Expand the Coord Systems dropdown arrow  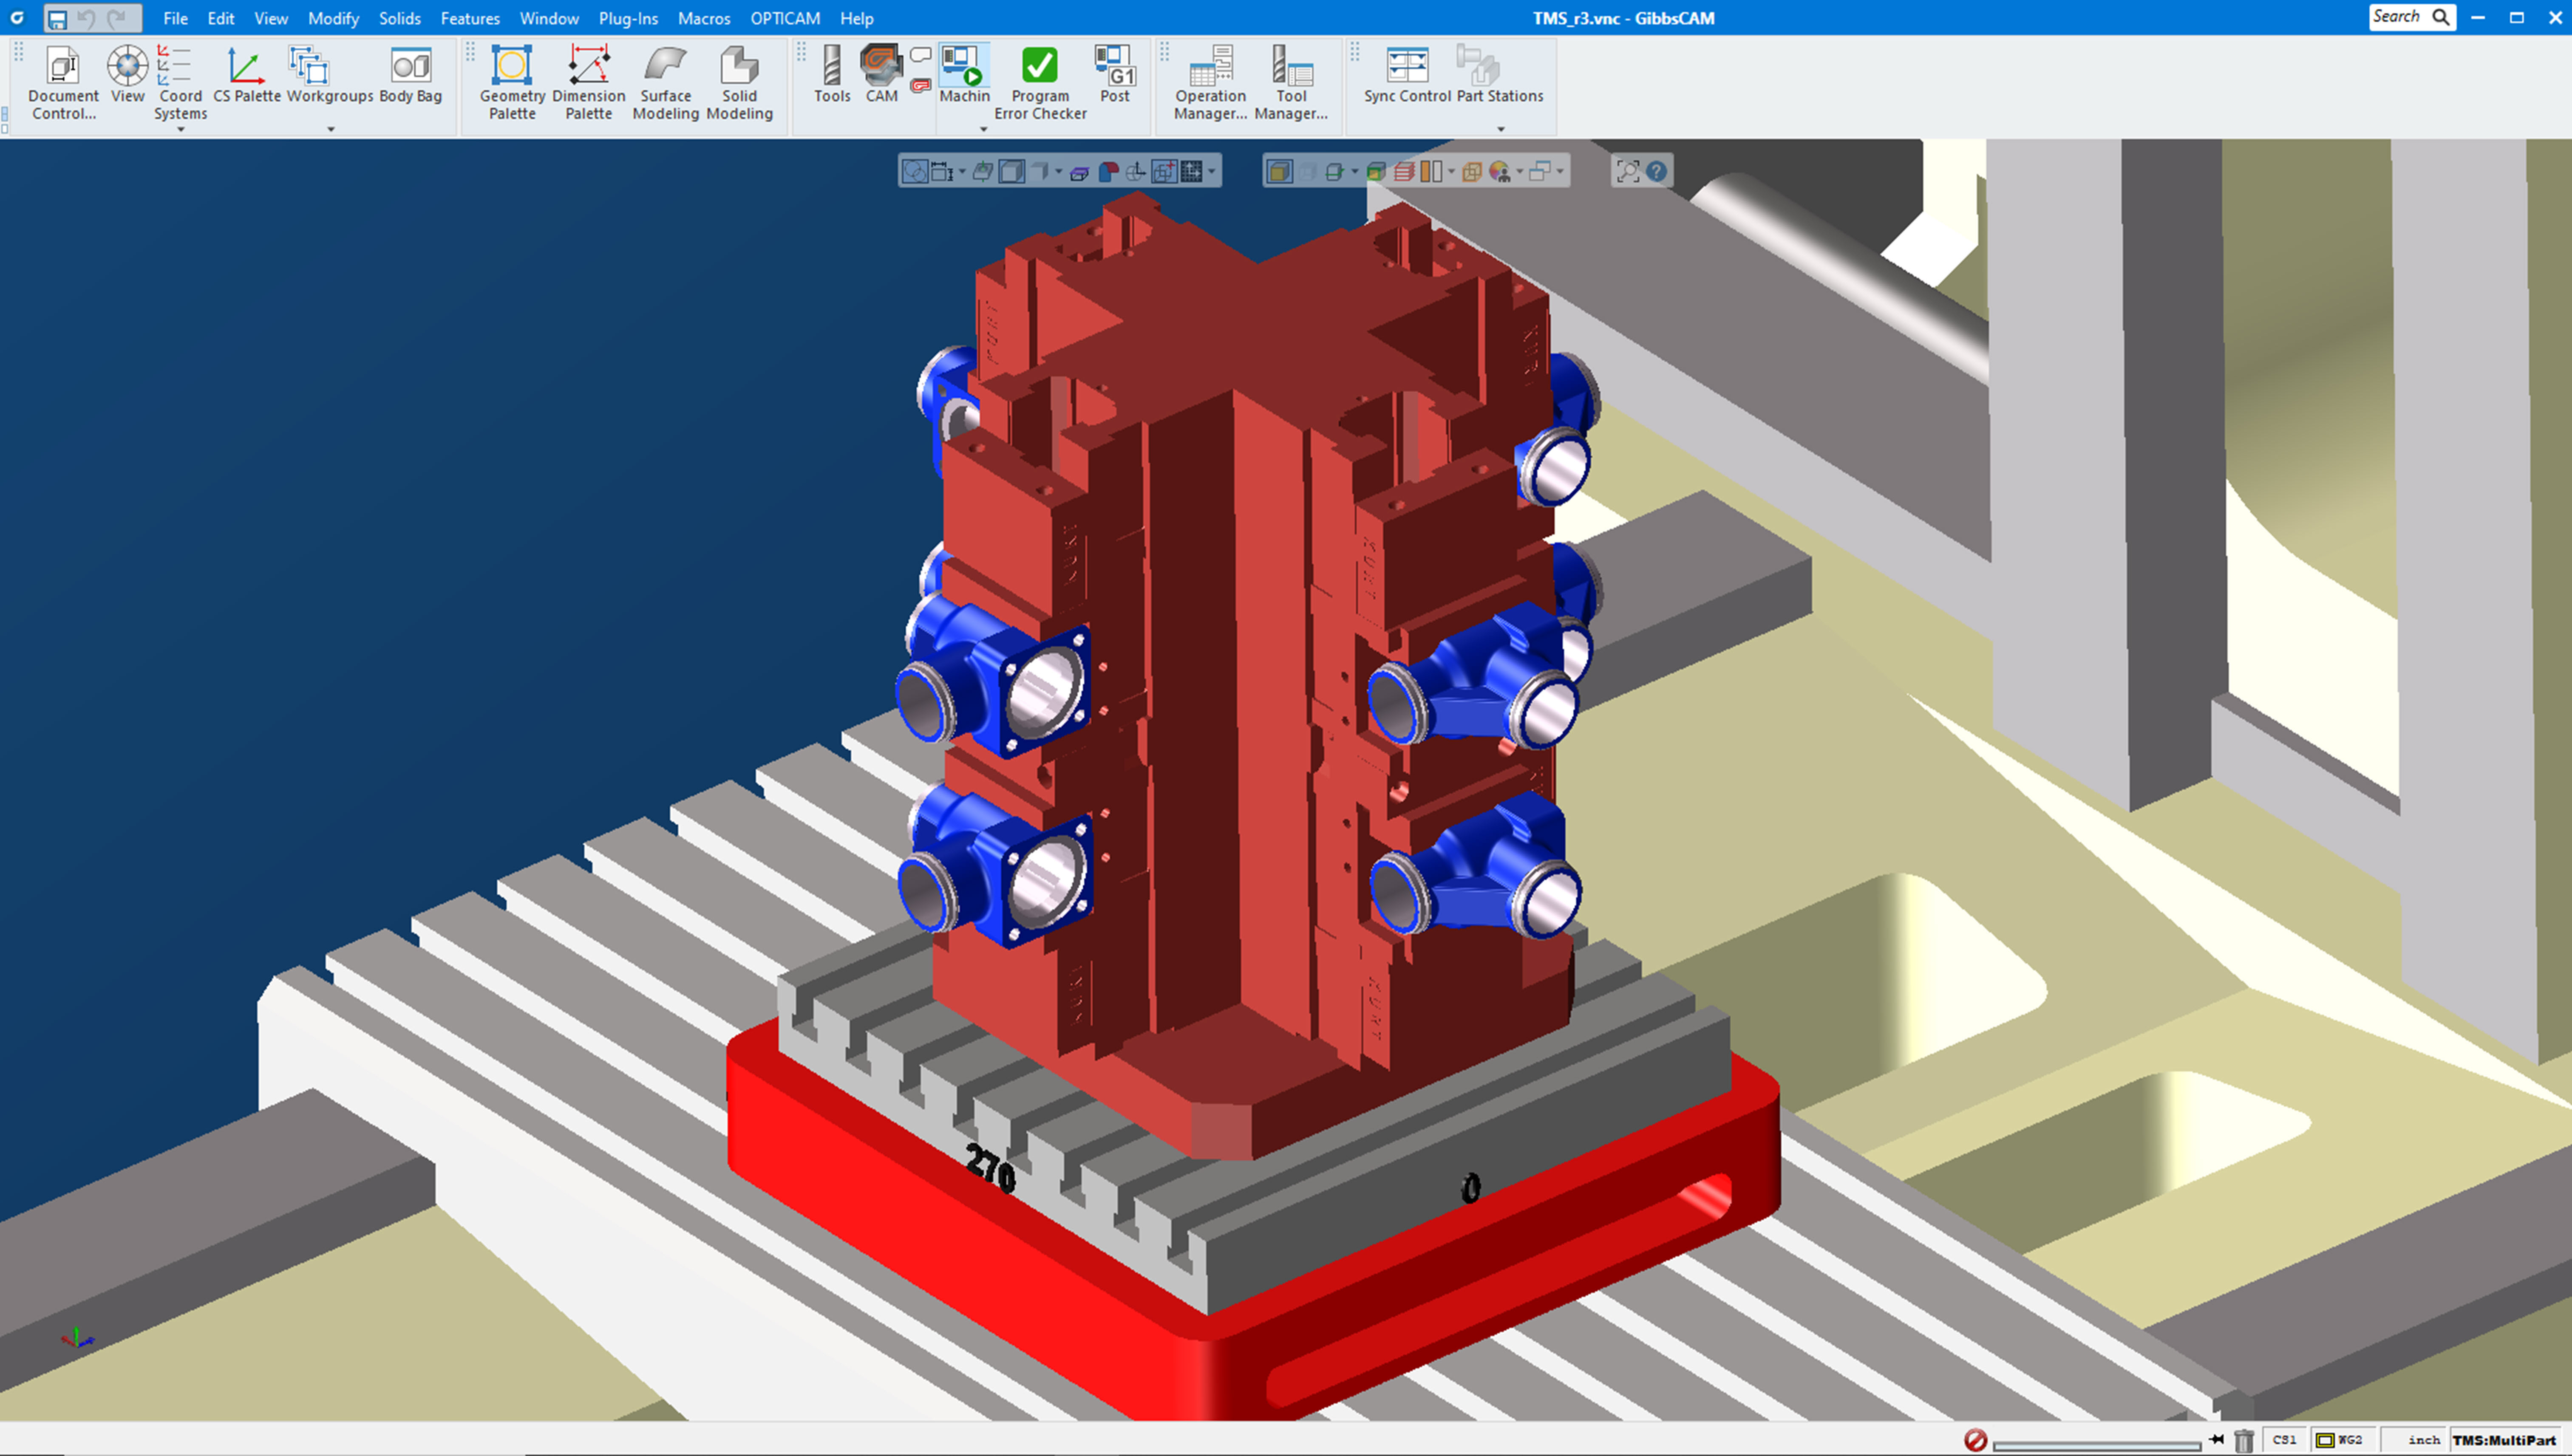[181, 129]
